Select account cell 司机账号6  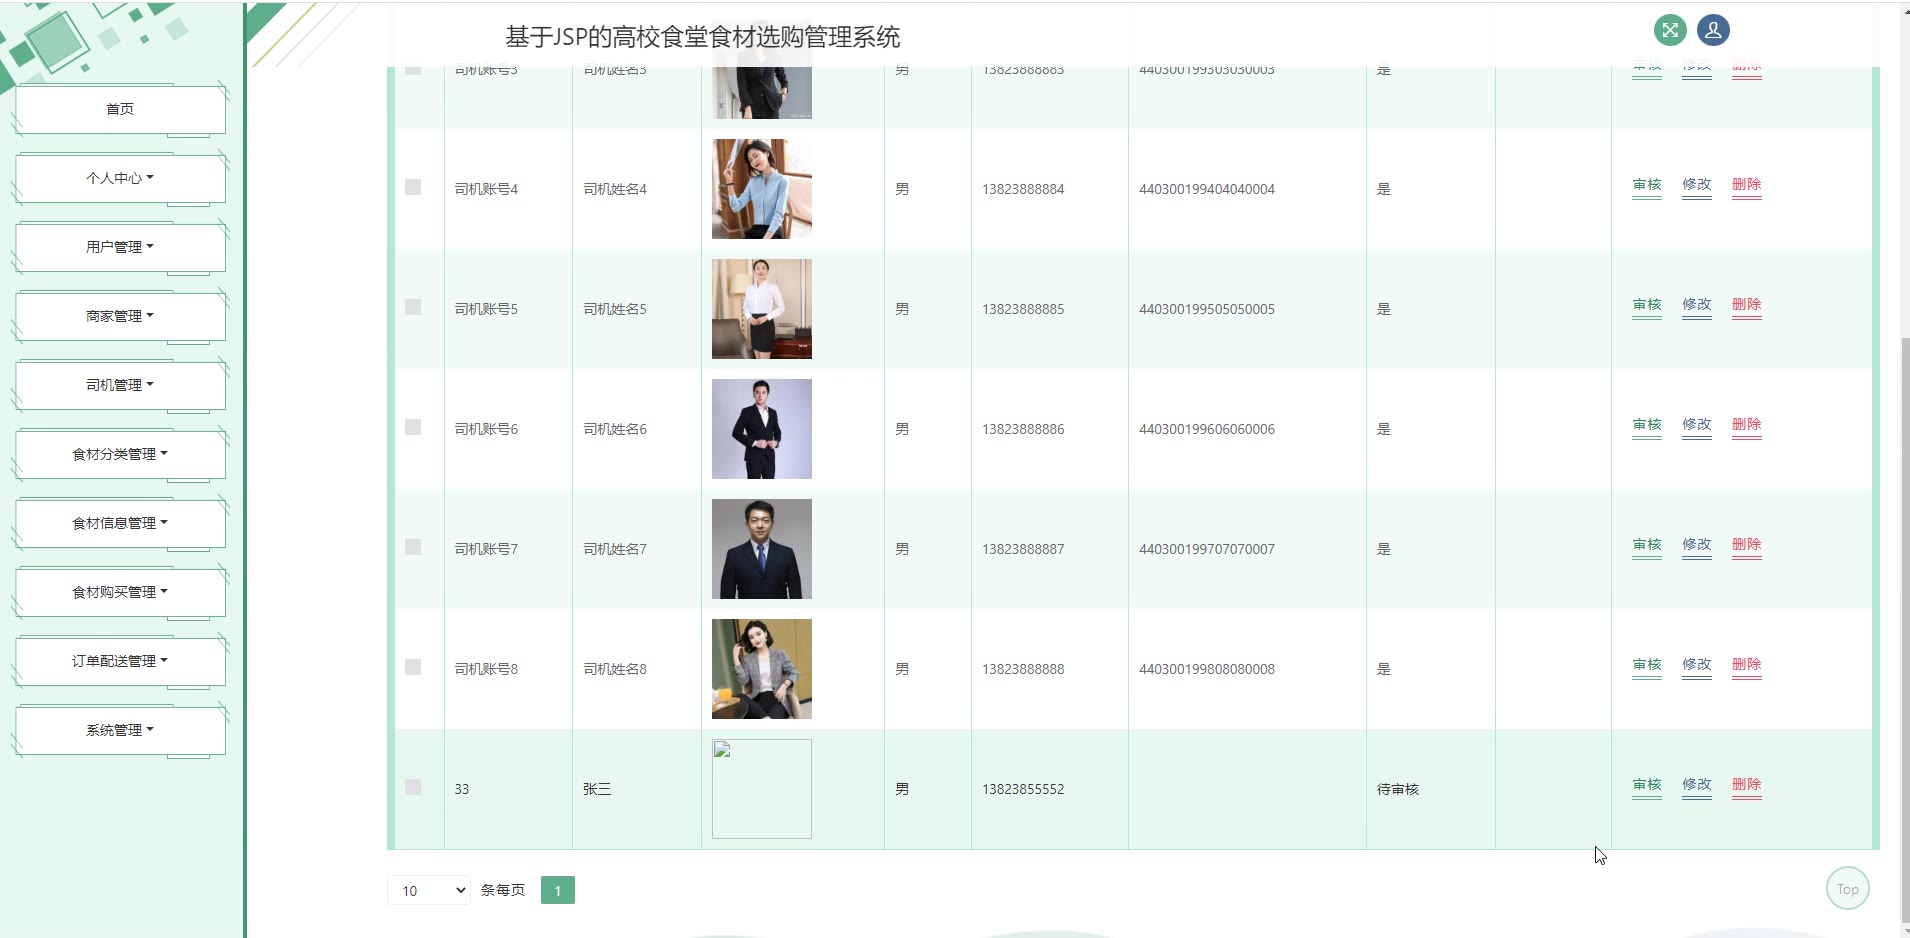point(486,429)
